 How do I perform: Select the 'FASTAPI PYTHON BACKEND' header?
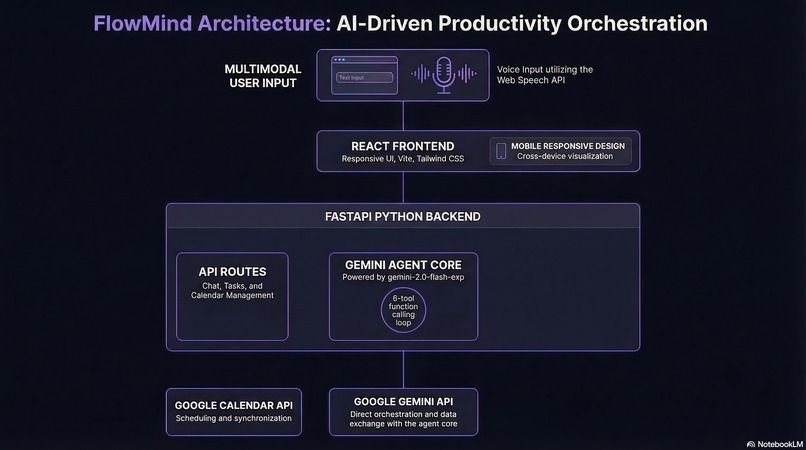(x=402, y=217)
